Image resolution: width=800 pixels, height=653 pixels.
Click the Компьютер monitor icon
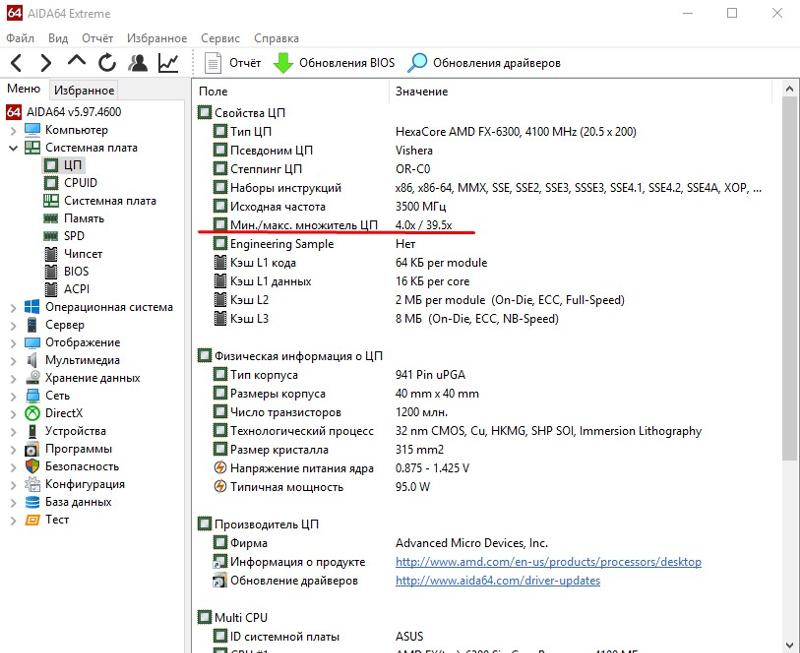[x=32, y=130]
